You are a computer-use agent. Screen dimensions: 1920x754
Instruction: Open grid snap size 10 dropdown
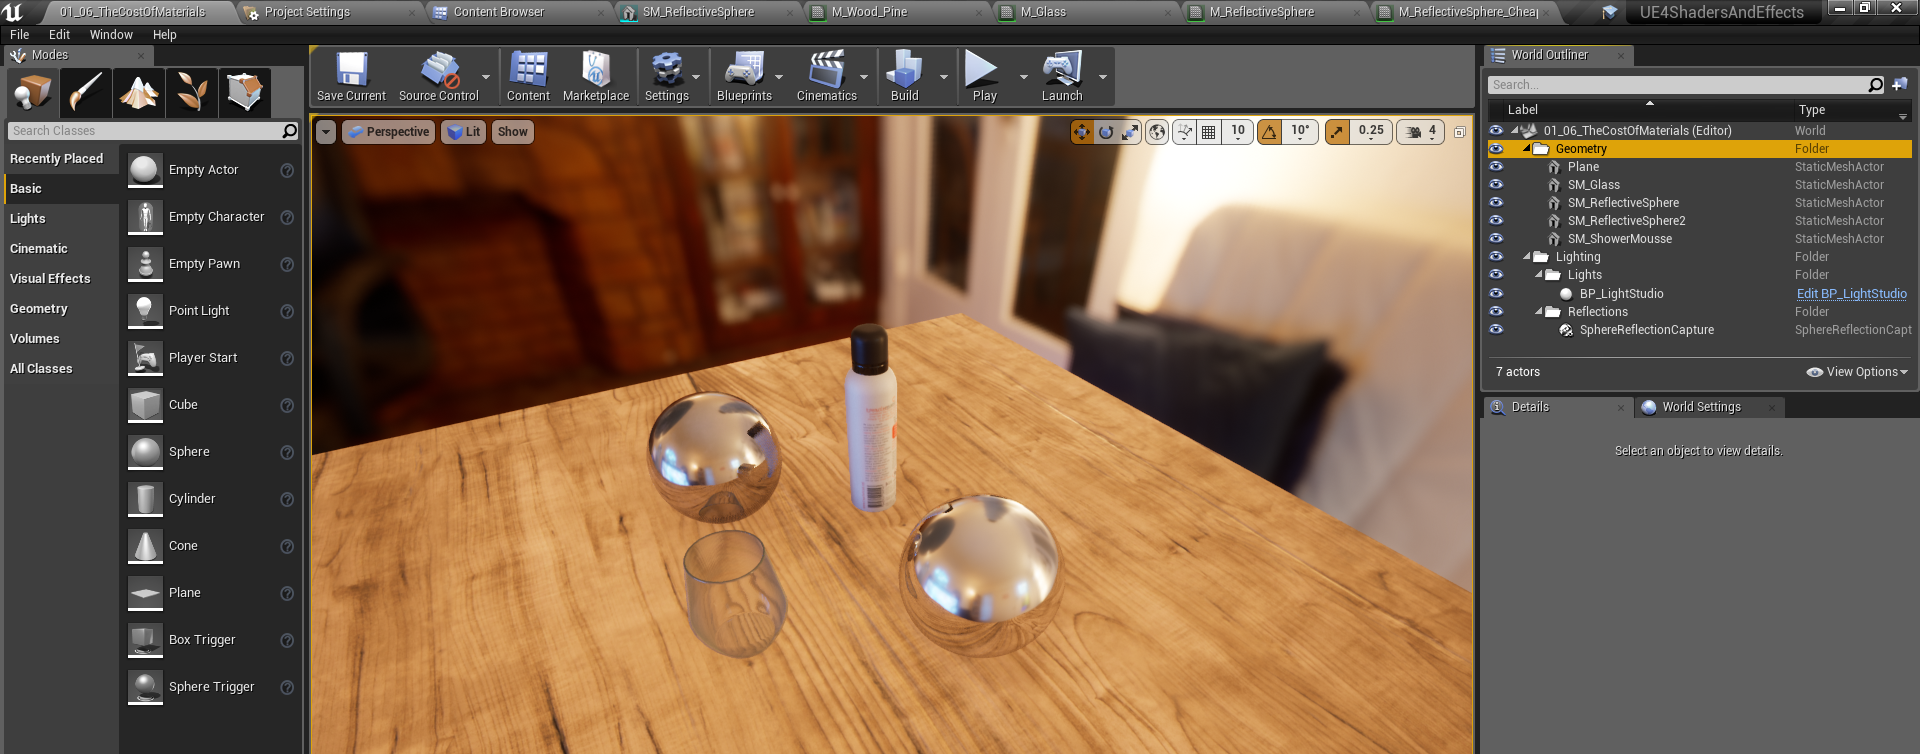click(x=1238, y=132)
